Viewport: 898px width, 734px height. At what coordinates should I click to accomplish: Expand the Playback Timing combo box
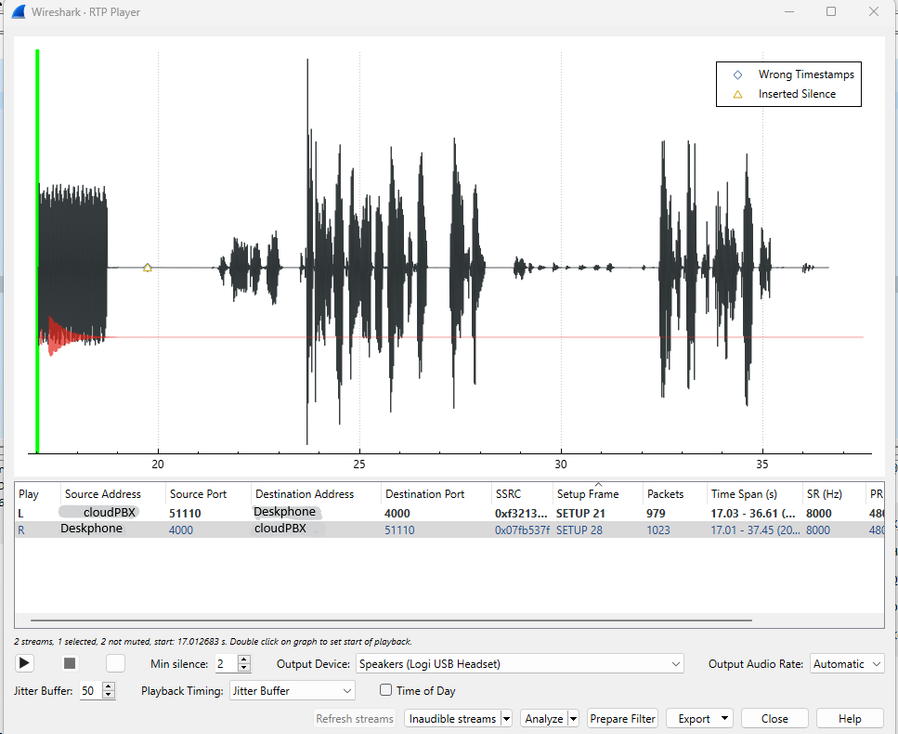pos(291,691)
